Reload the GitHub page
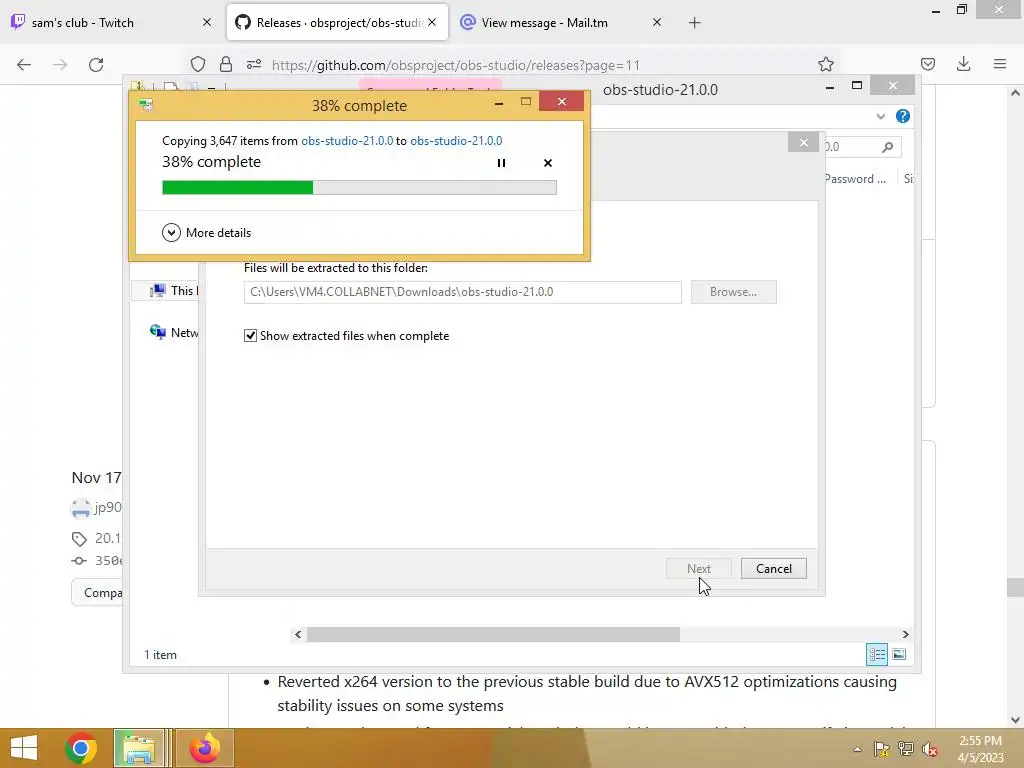 point(96,65)
